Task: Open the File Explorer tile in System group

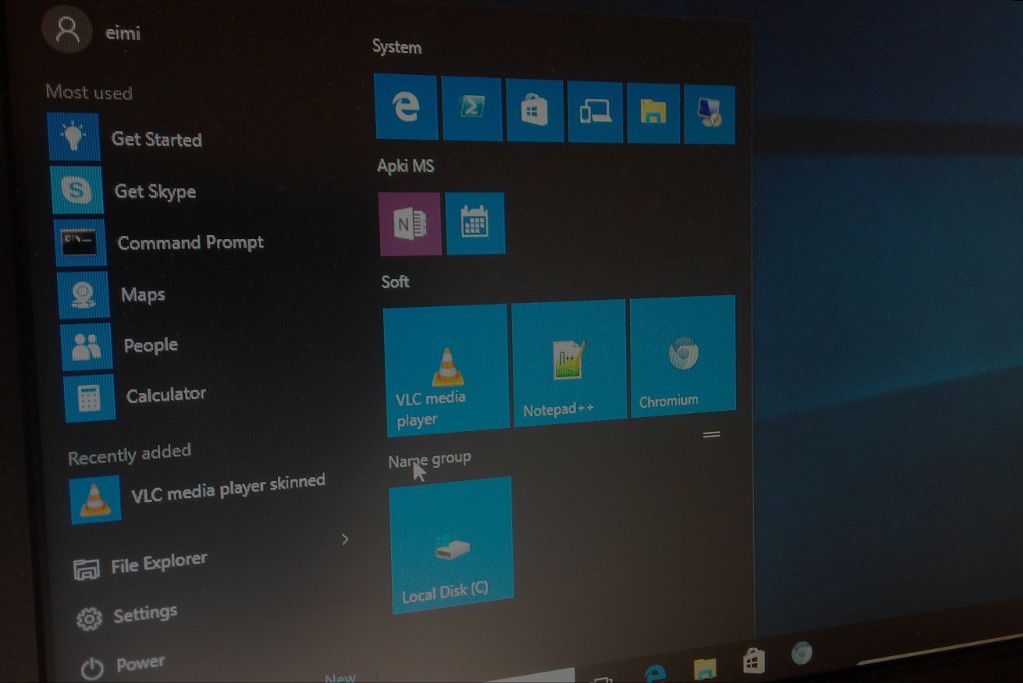Action: pyautogui.click(x=653, y=113)
